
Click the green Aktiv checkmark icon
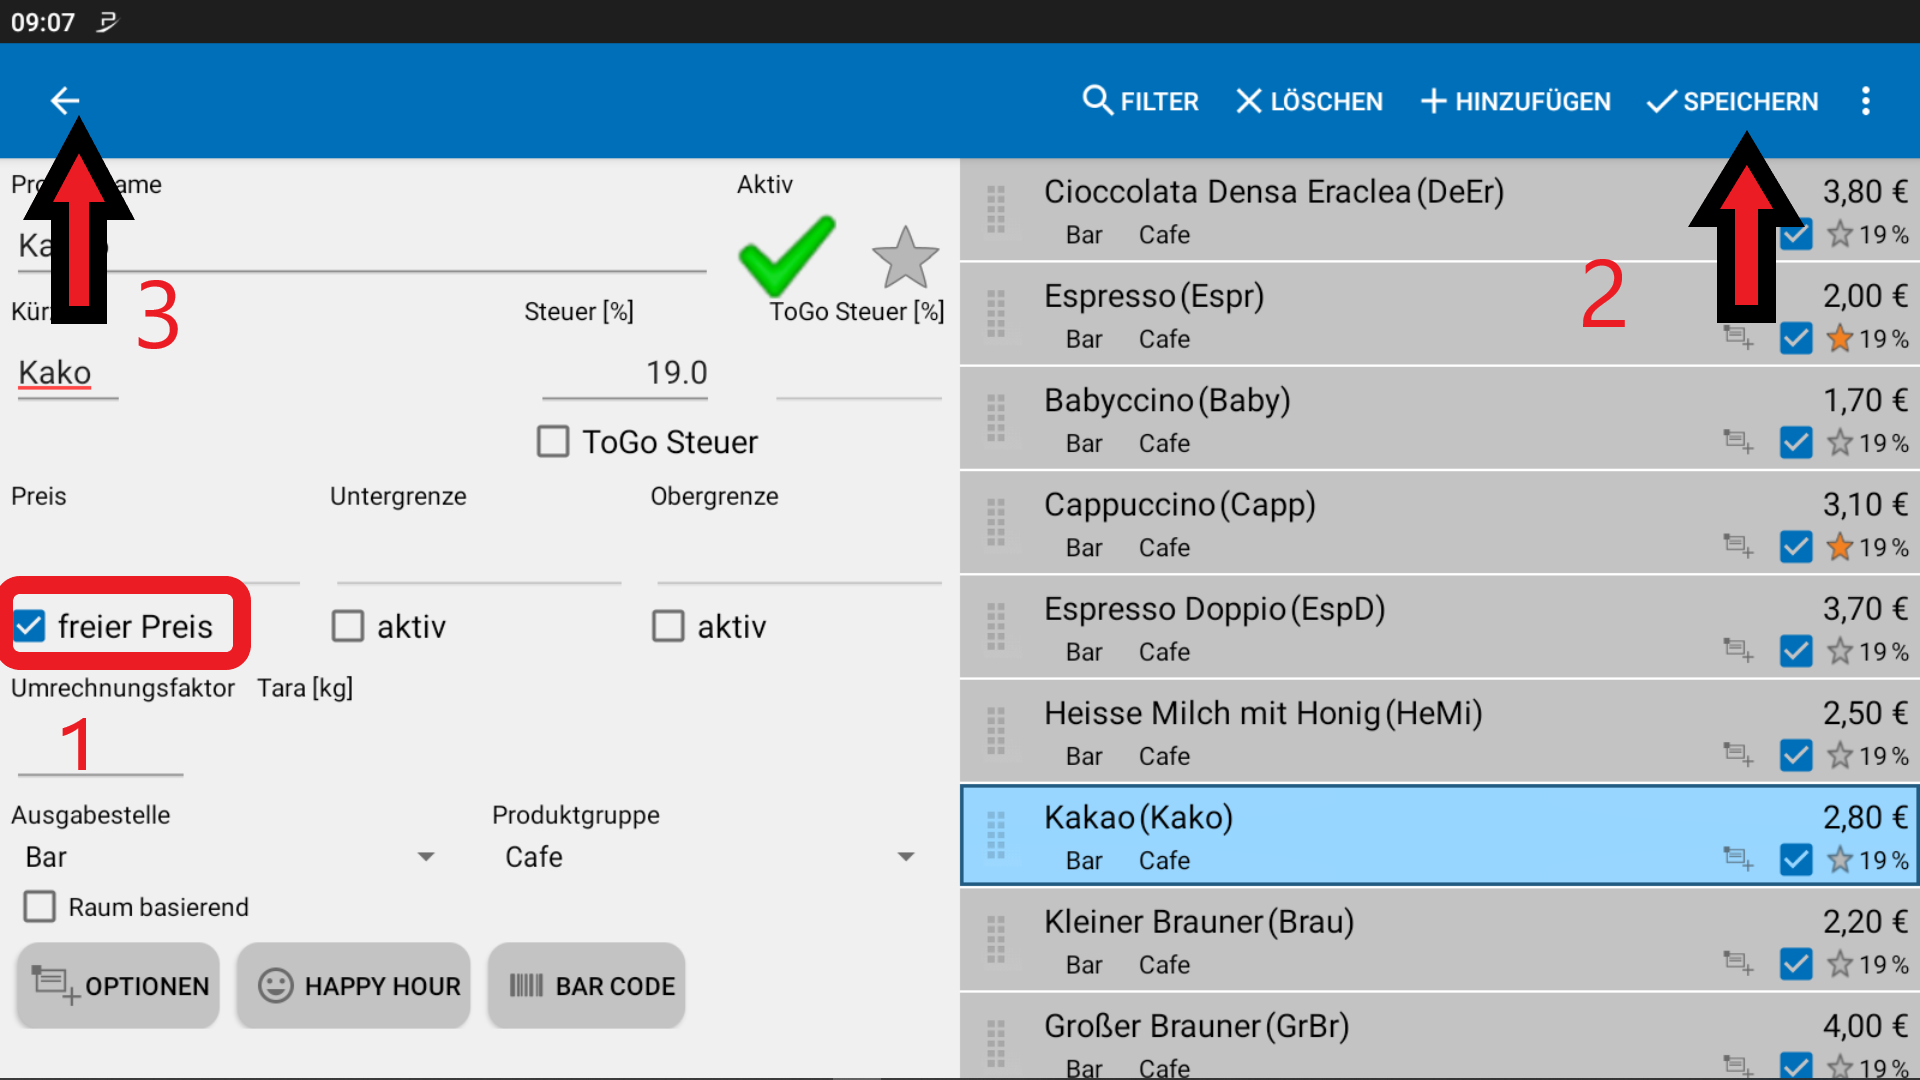(x=786, y=254)
